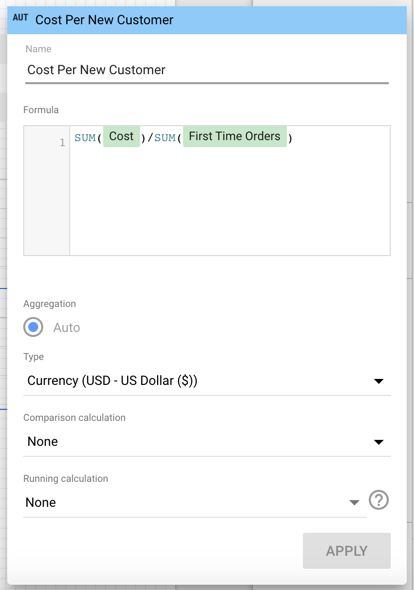Click line number 1 in formula gutter
Viewport: 414px width, 590px height.
click(62, 143)
